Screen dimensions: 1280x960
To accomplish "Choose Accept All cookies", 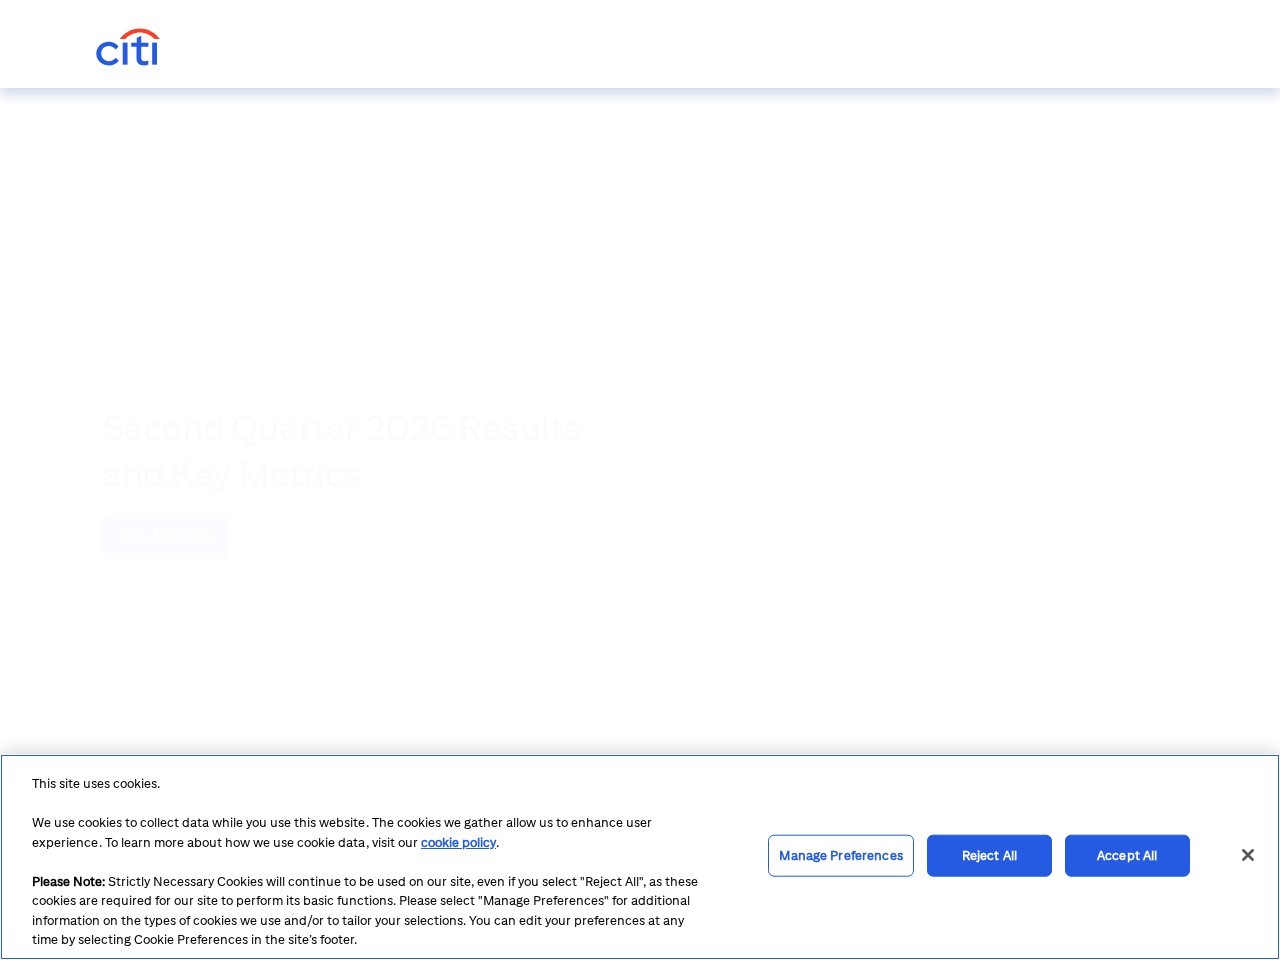I will [1127, 856].
